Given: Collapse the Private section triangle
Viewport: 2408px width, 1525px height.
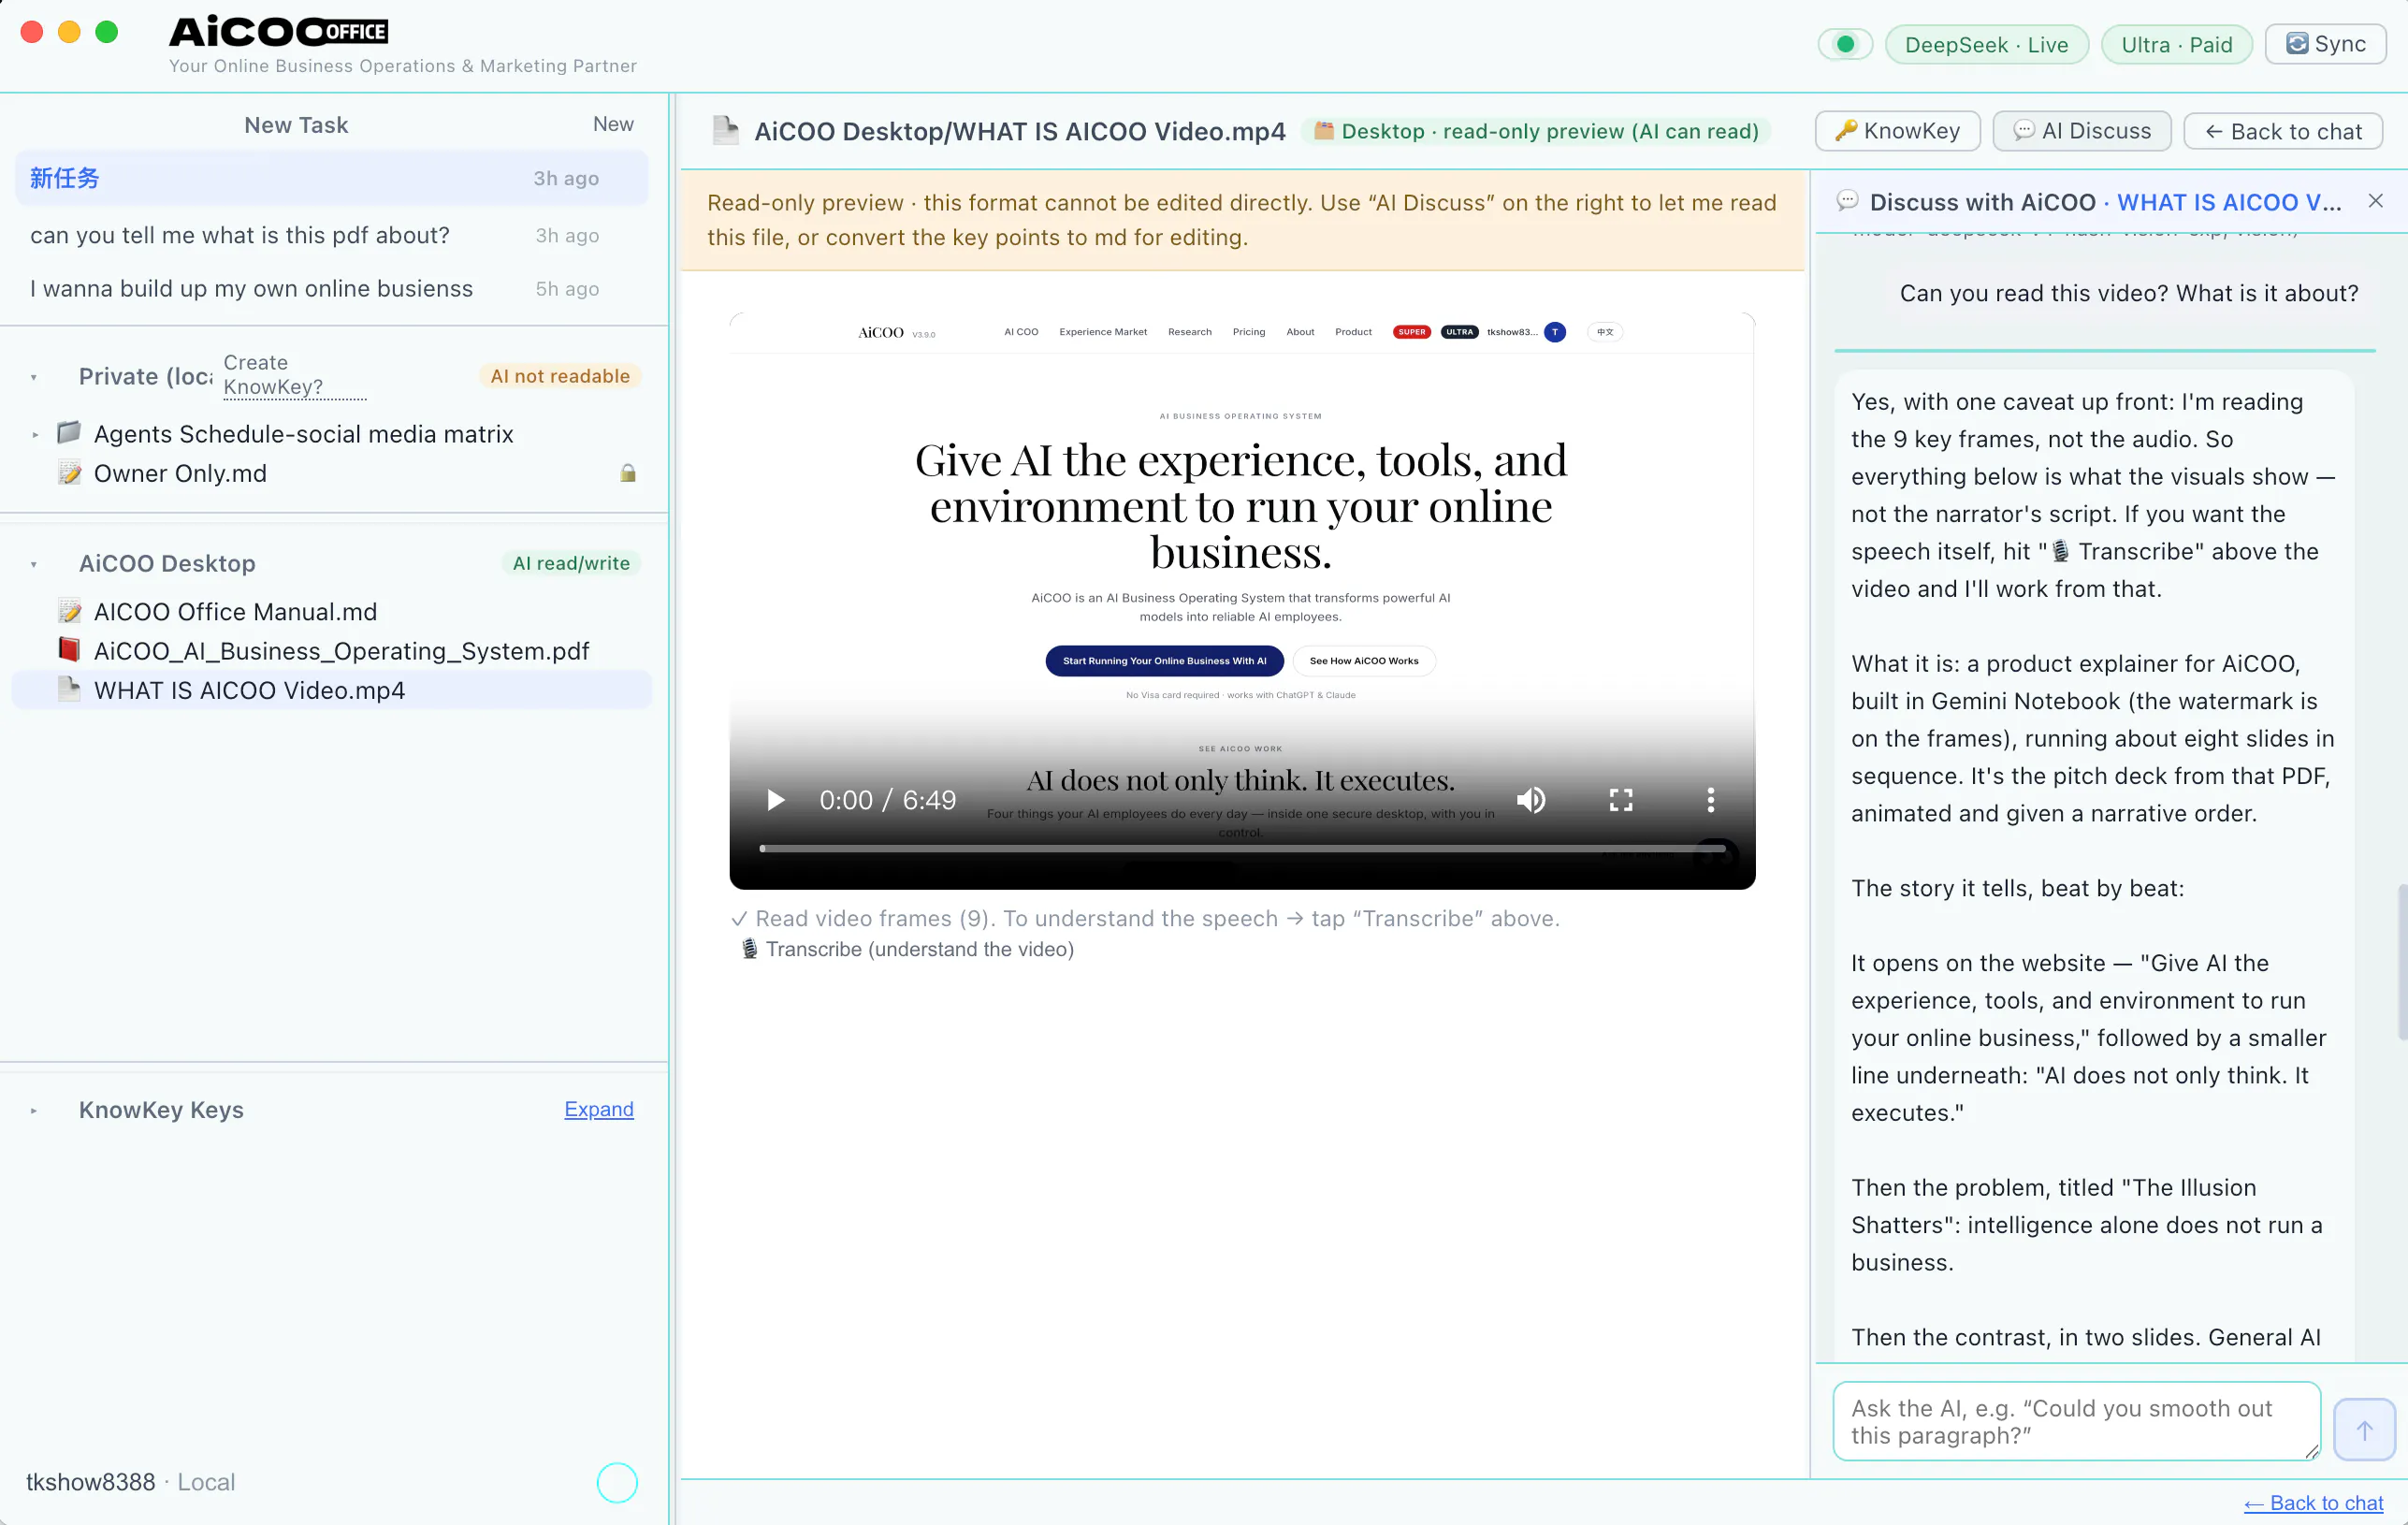Looking at the screenshot, I should 34,377.
